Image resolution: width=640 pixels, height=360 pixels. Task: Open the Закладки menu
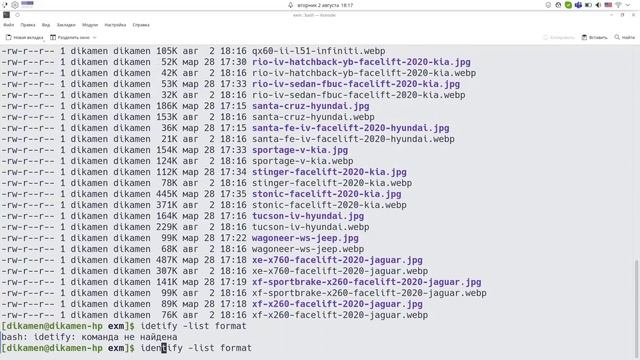(66, 25)
